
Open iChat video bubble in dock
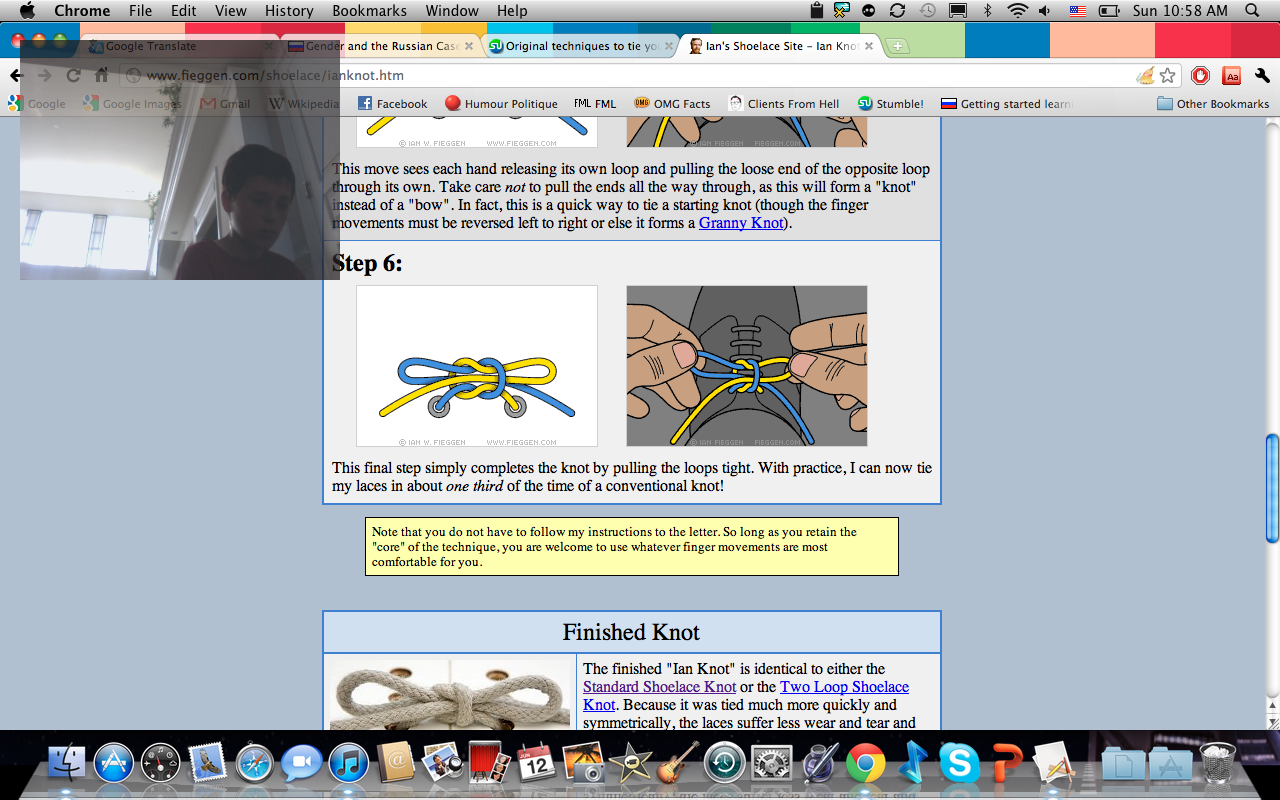tap(301, 764)
